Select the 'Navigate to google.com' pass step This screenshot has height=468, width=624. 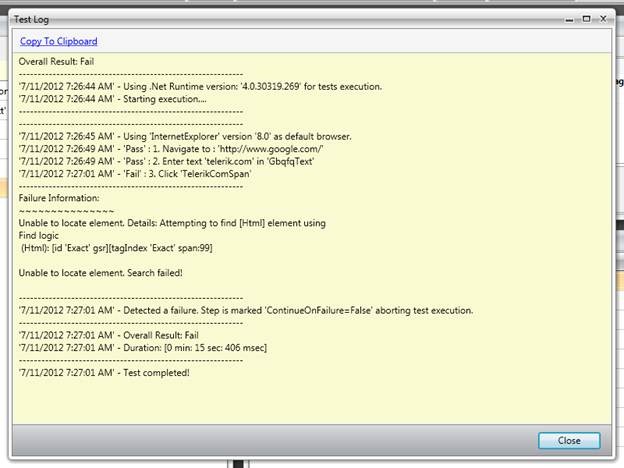[x=158, y=148]
